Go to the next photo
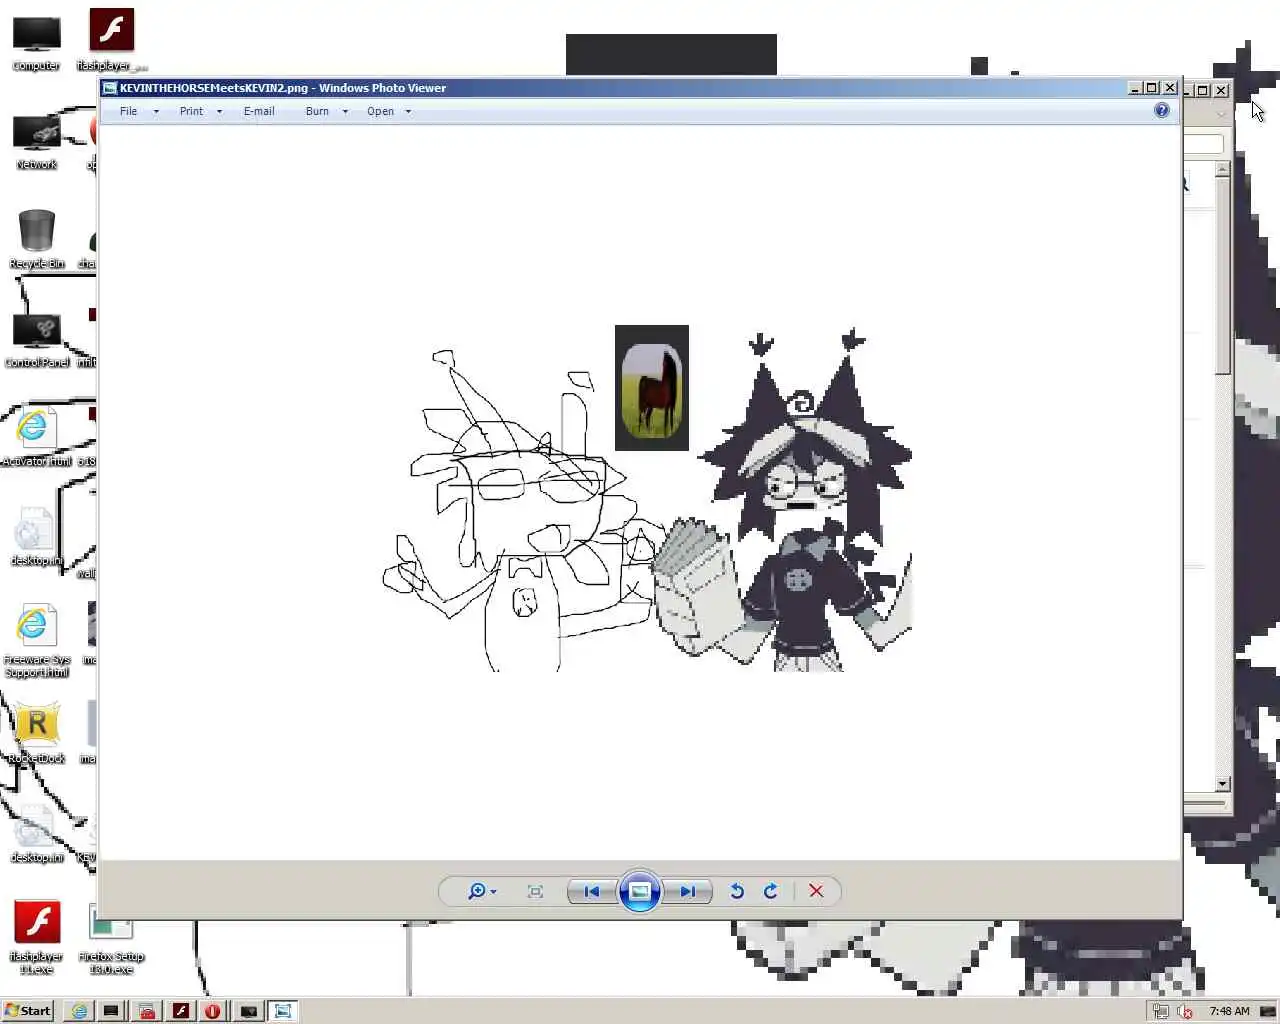The image size is (1280, 1024). pos(688,891)
